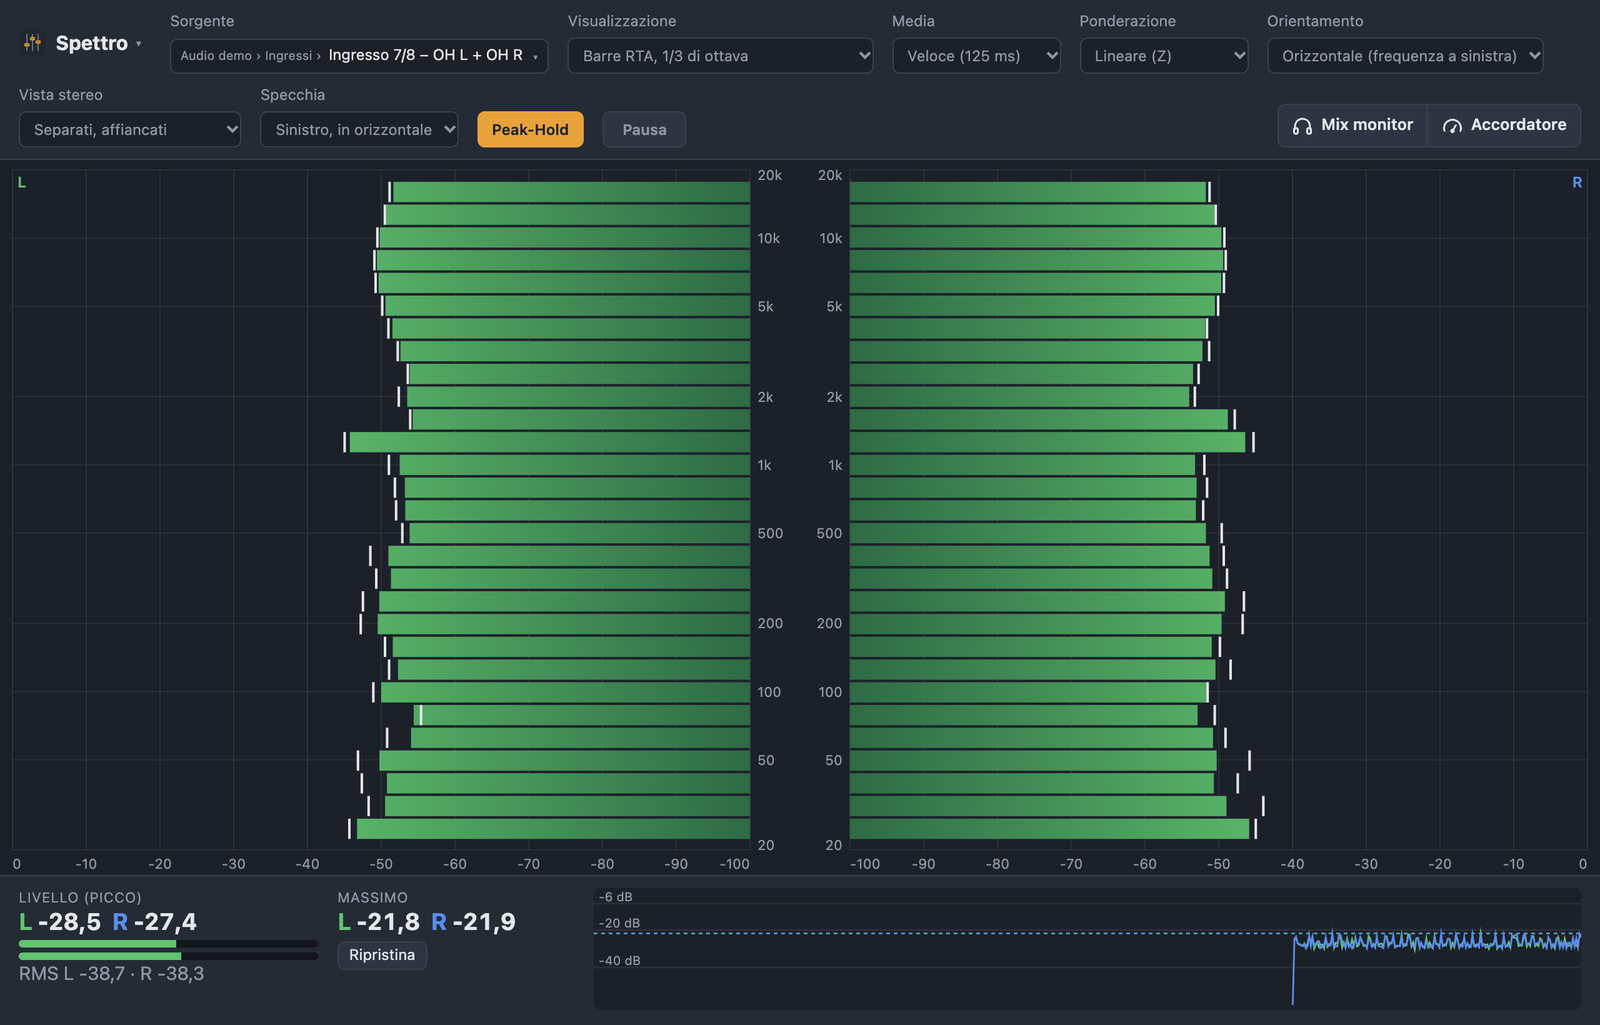
Task: Click the right level peak meter bar
Action: click(x=168, y=956)
